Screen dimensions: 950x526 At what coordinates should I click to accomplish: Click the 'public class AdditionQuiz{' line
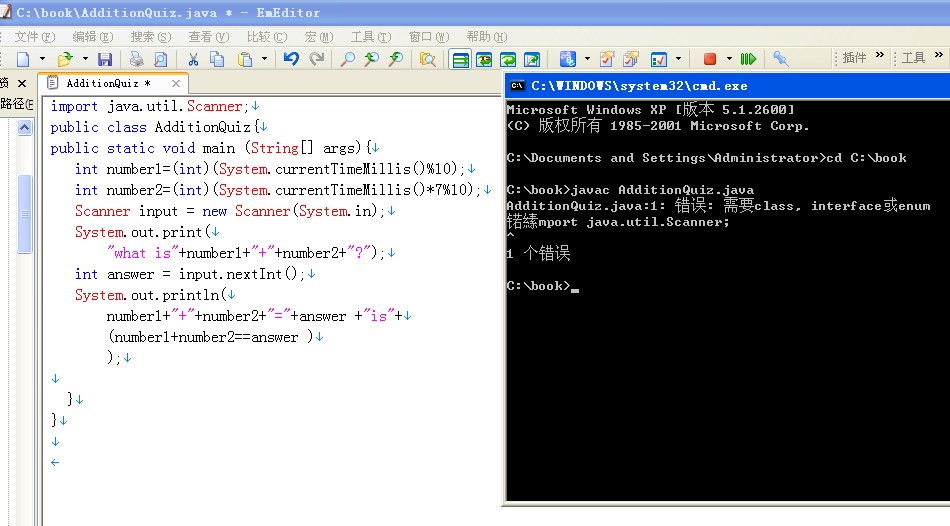coord(154,127)
